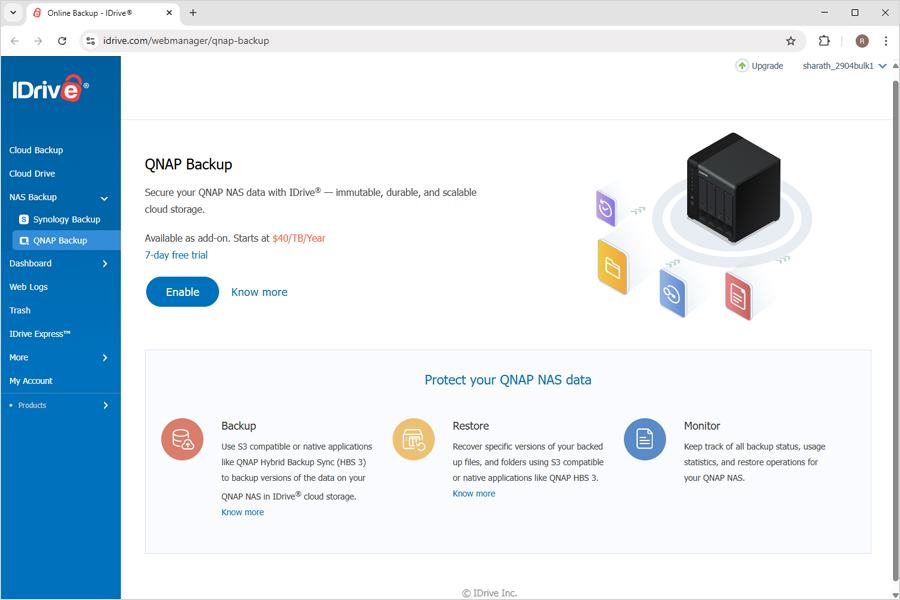Click the green Upgrade arrow icon

coord(742,66)
